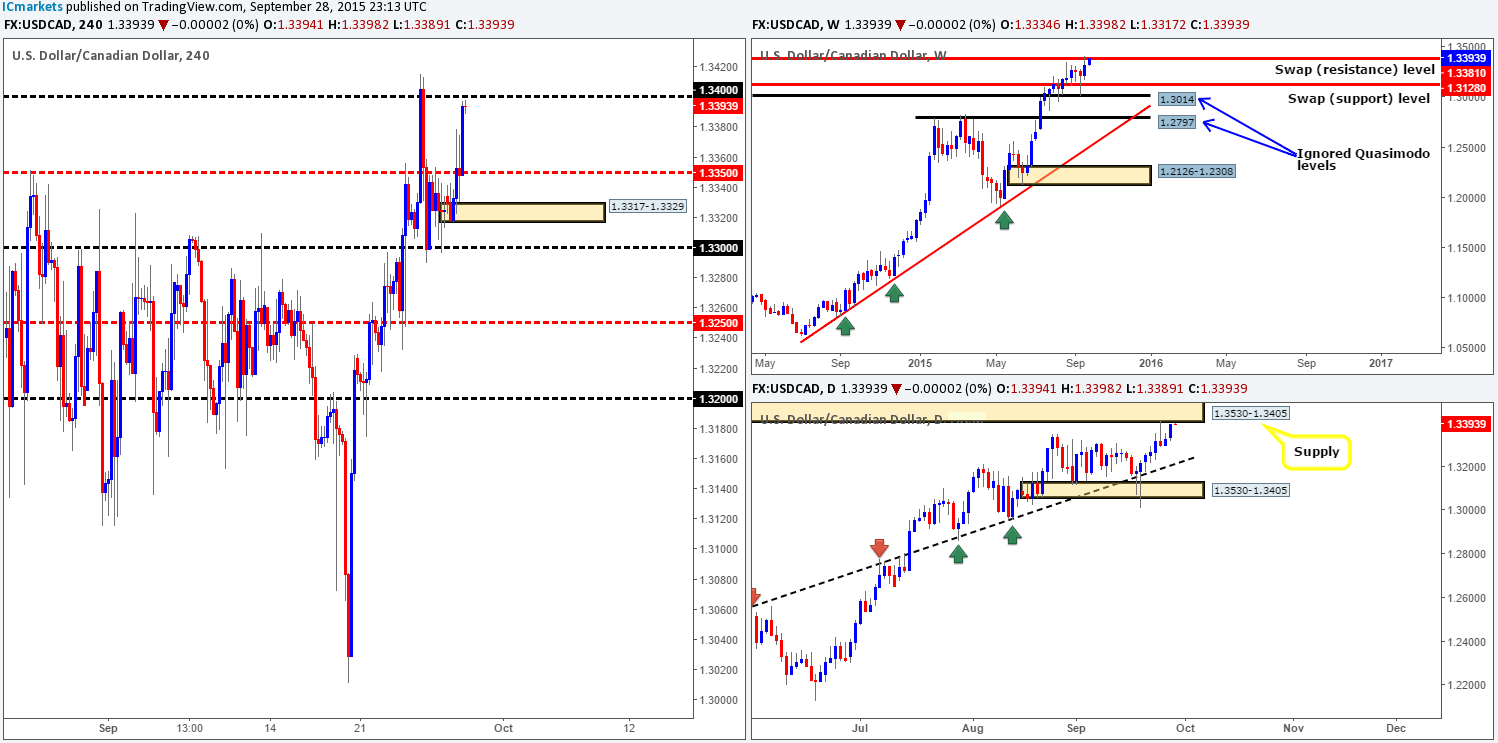Image resolution: width=1498 pixels, height=743 pixels.
Task: Click the 1.10000 tick on weekly price axis
Action: [1464, 298]
